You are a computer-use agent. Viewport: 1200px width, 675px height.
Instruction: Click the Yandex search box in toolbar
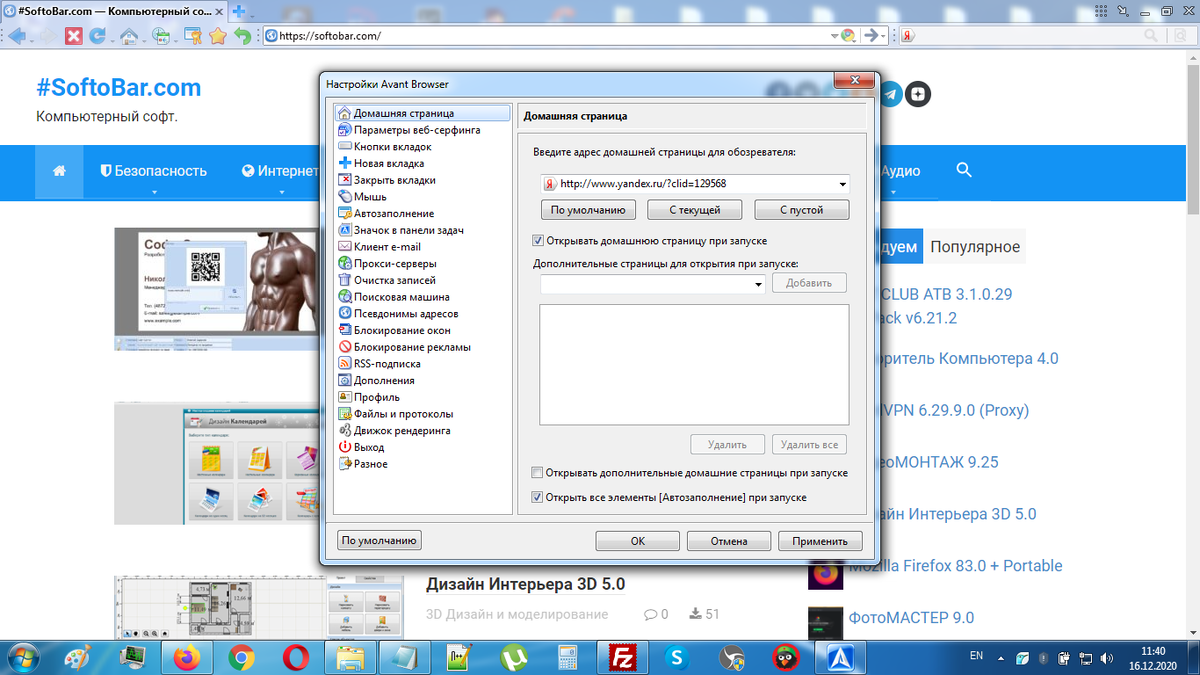[1046, 35]
